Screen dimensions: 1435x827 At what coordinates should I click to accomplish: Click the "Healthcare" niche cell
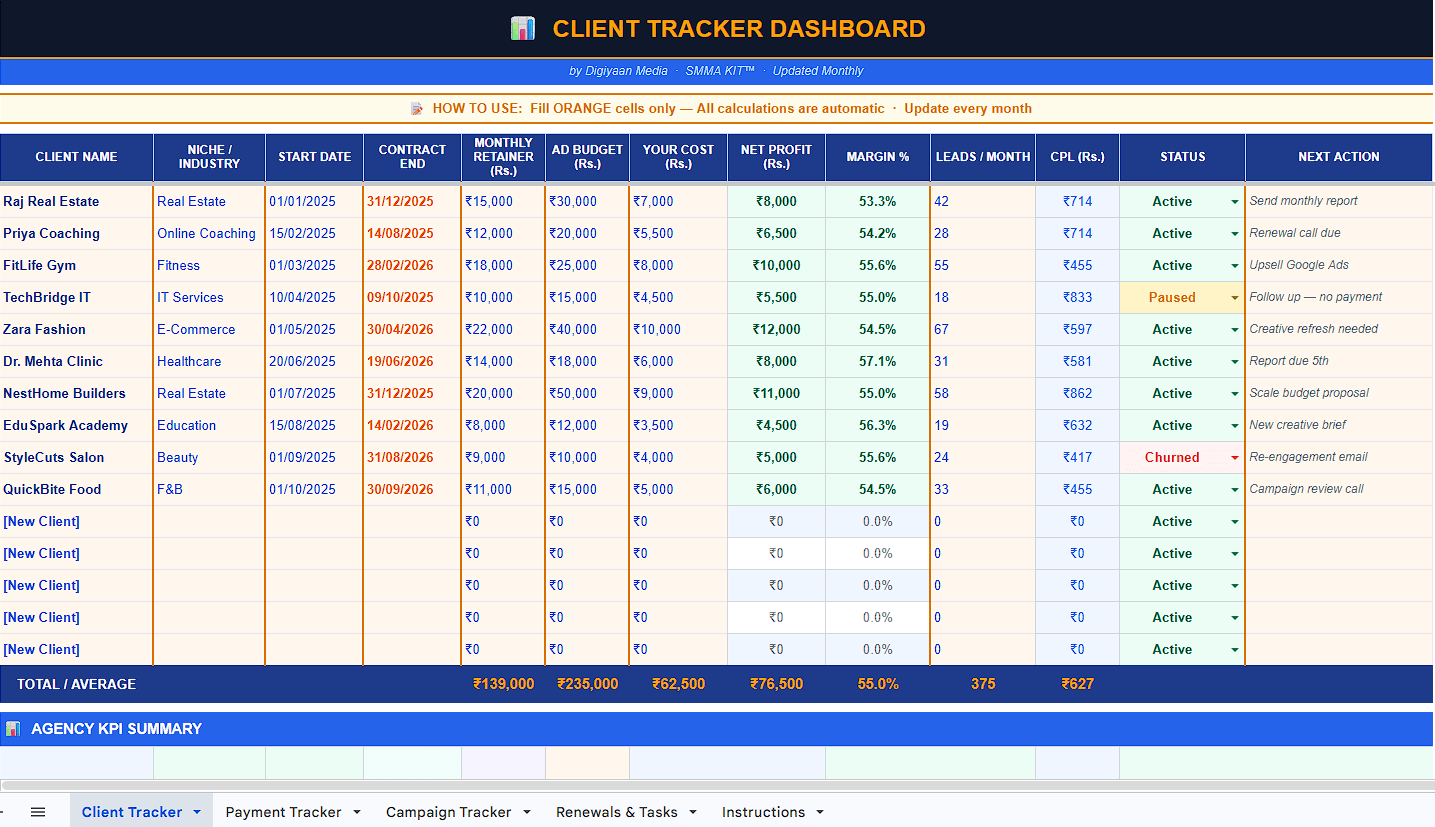tap(209, 361)
